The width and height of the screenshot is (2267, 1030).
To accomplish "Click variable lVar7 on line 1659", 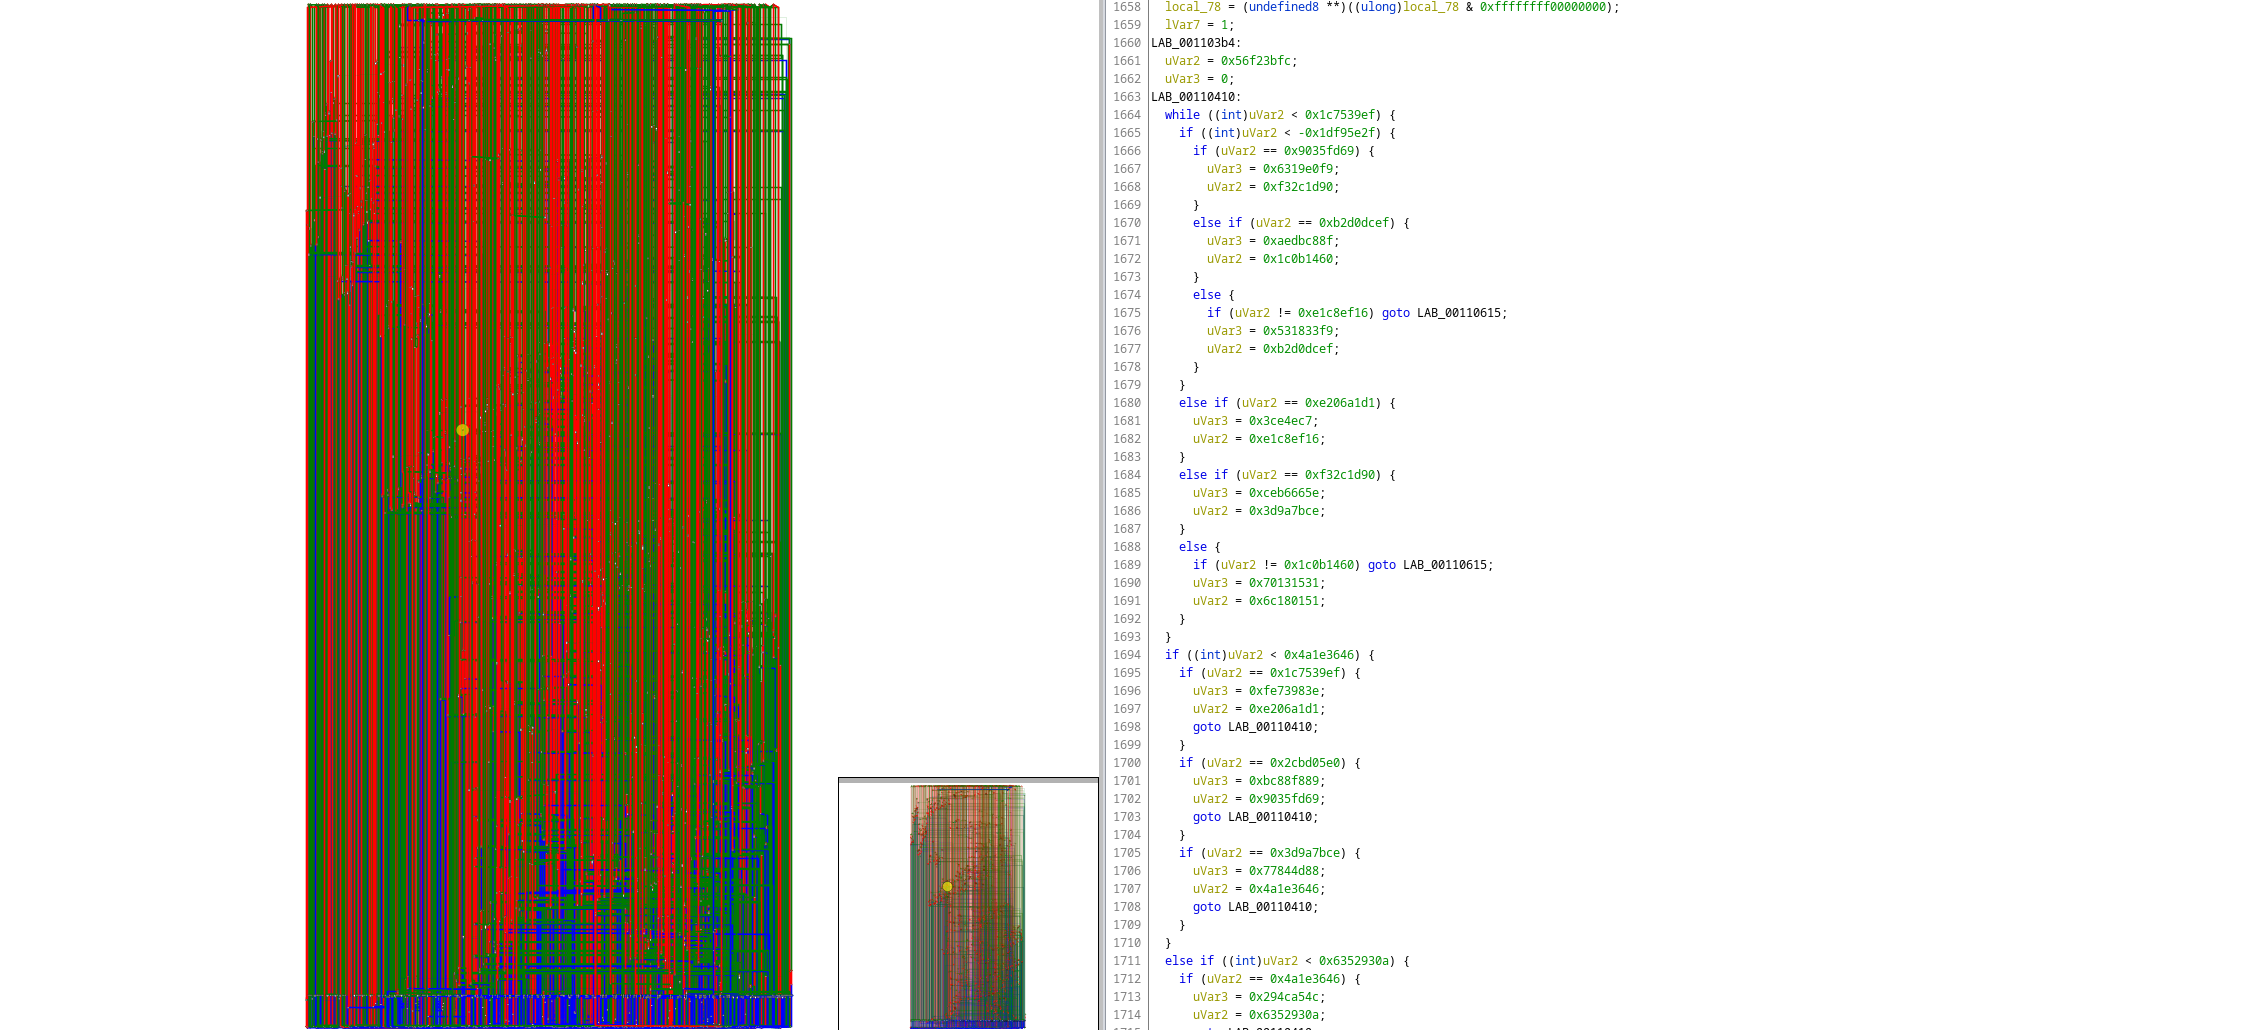I will point(1182,25).
